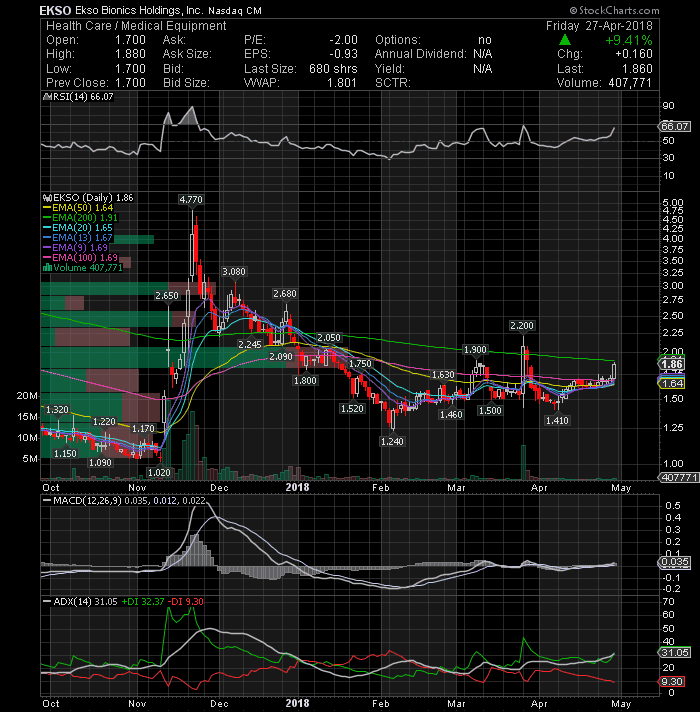Click the RSI 66.07 axis value tag
The image size is (700, 712).
[x=675, y=127]
